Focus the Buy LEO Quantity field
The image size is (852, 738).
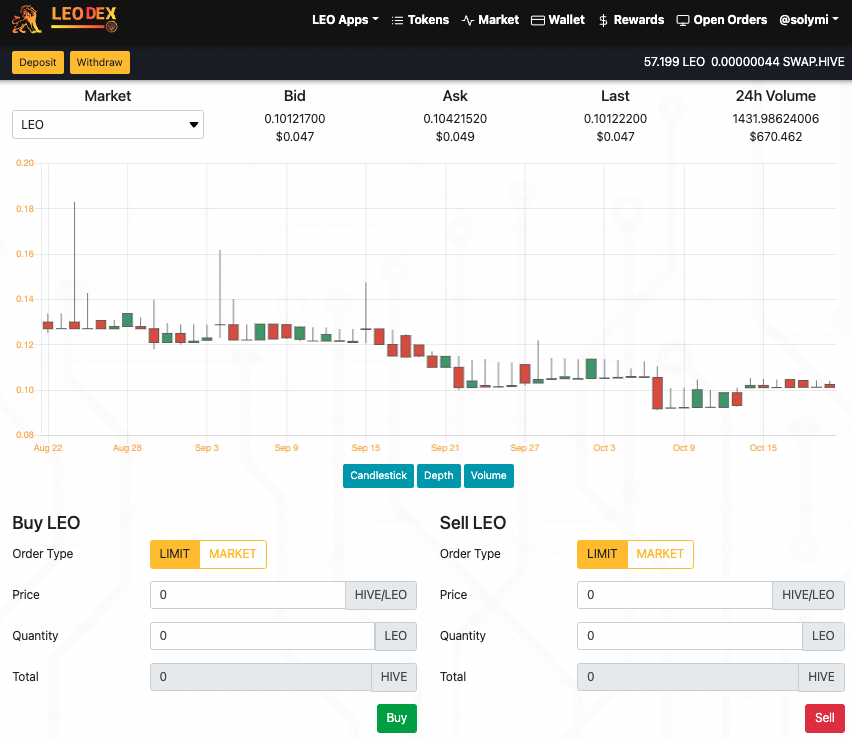262,636
